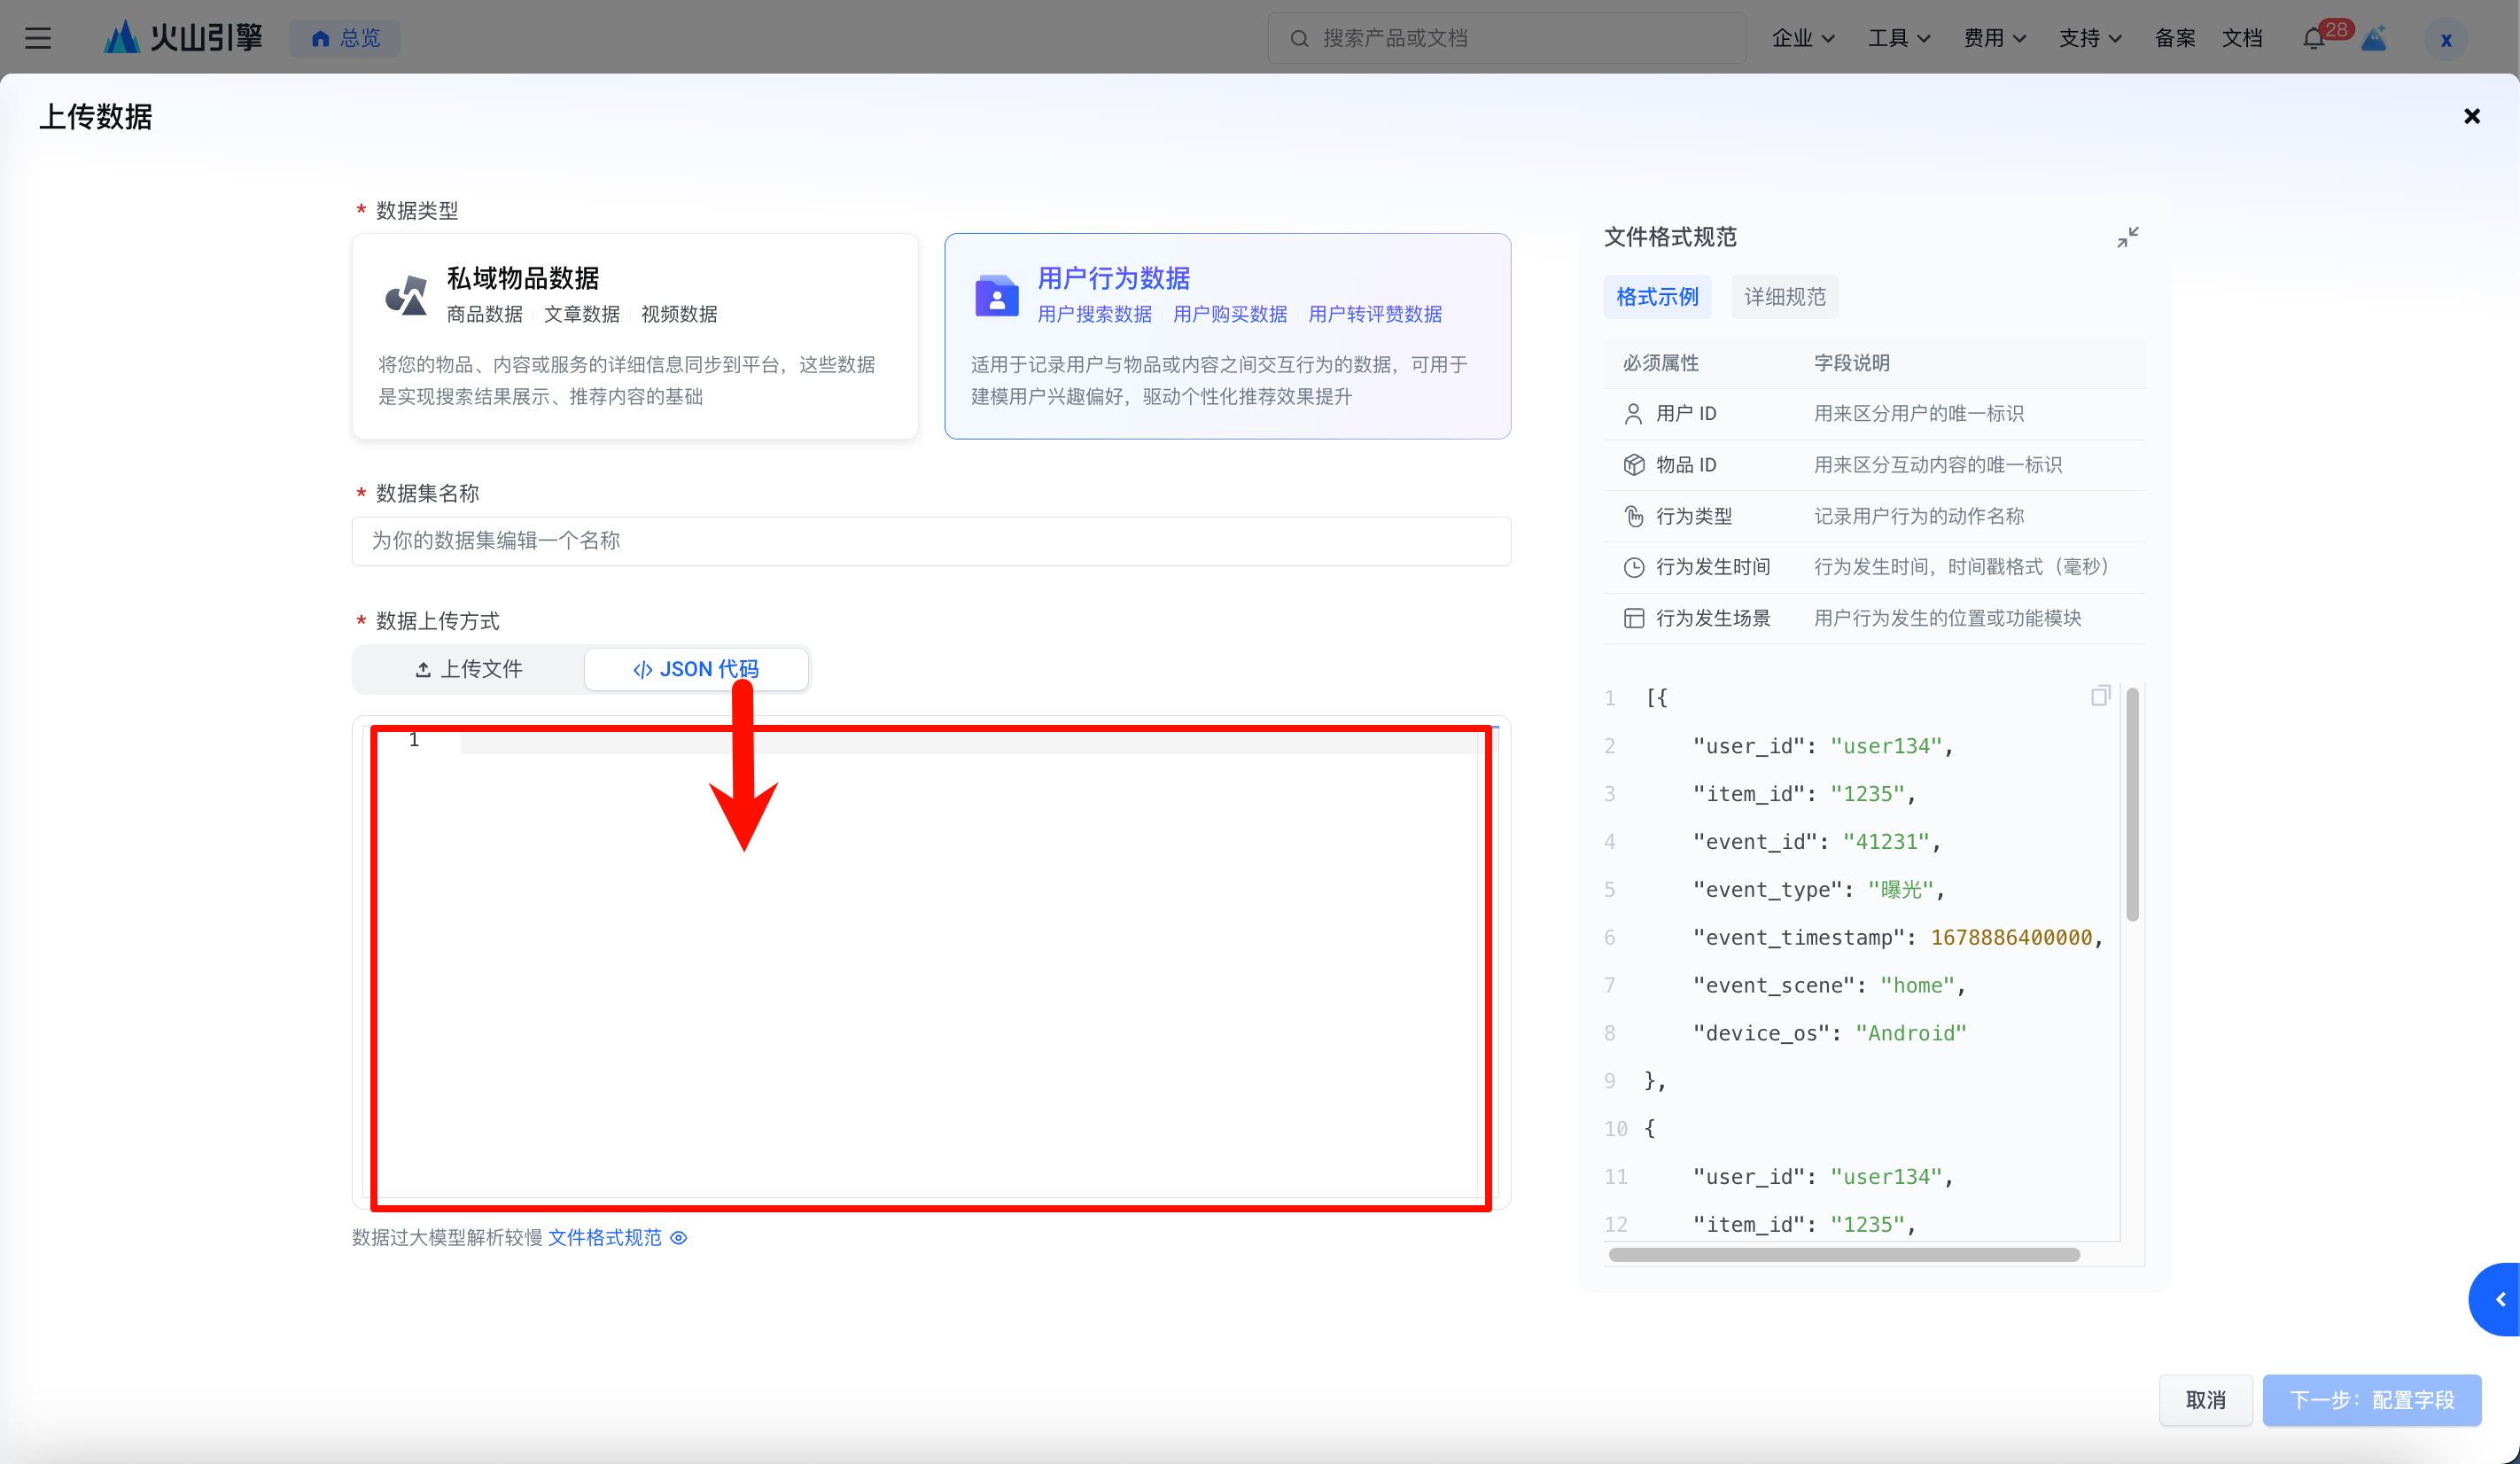Open the user avatar icon
2520x1464 pixels.
pyautogui.click(x=2445, y=40)
